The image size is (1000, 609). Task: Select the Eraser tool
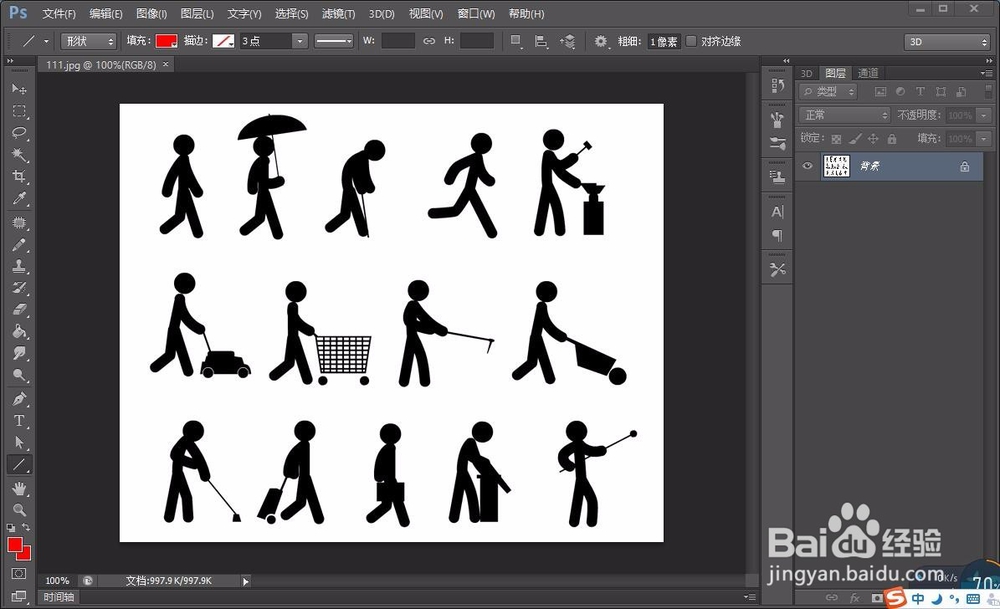(x=19, y=309)
